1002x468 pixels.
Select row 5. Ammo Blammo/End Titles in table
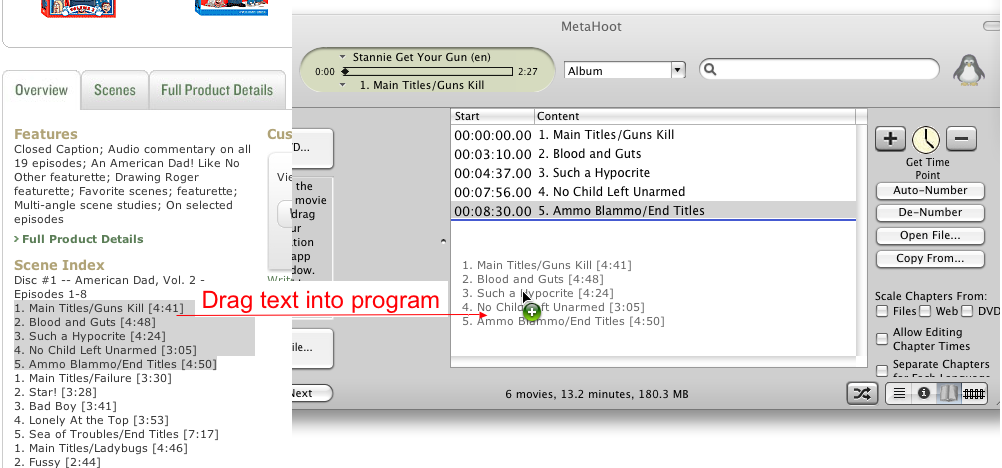click(x=653, y=210)
